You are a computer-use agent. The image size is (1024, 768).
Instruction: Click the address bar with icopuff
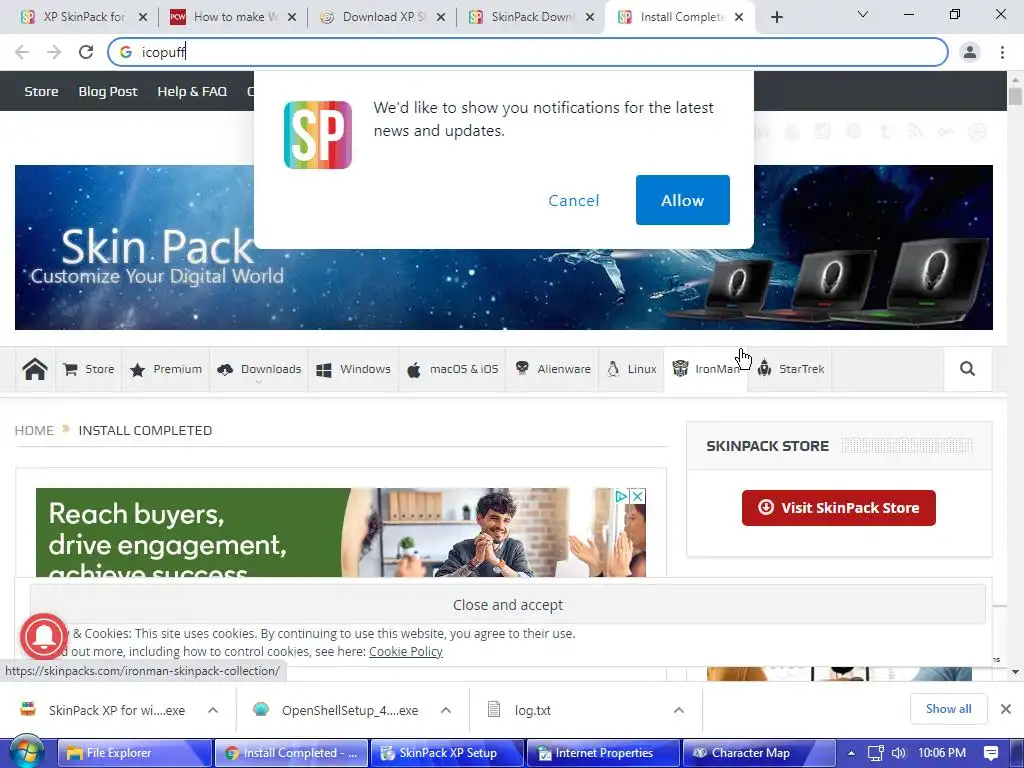point(528,52)
